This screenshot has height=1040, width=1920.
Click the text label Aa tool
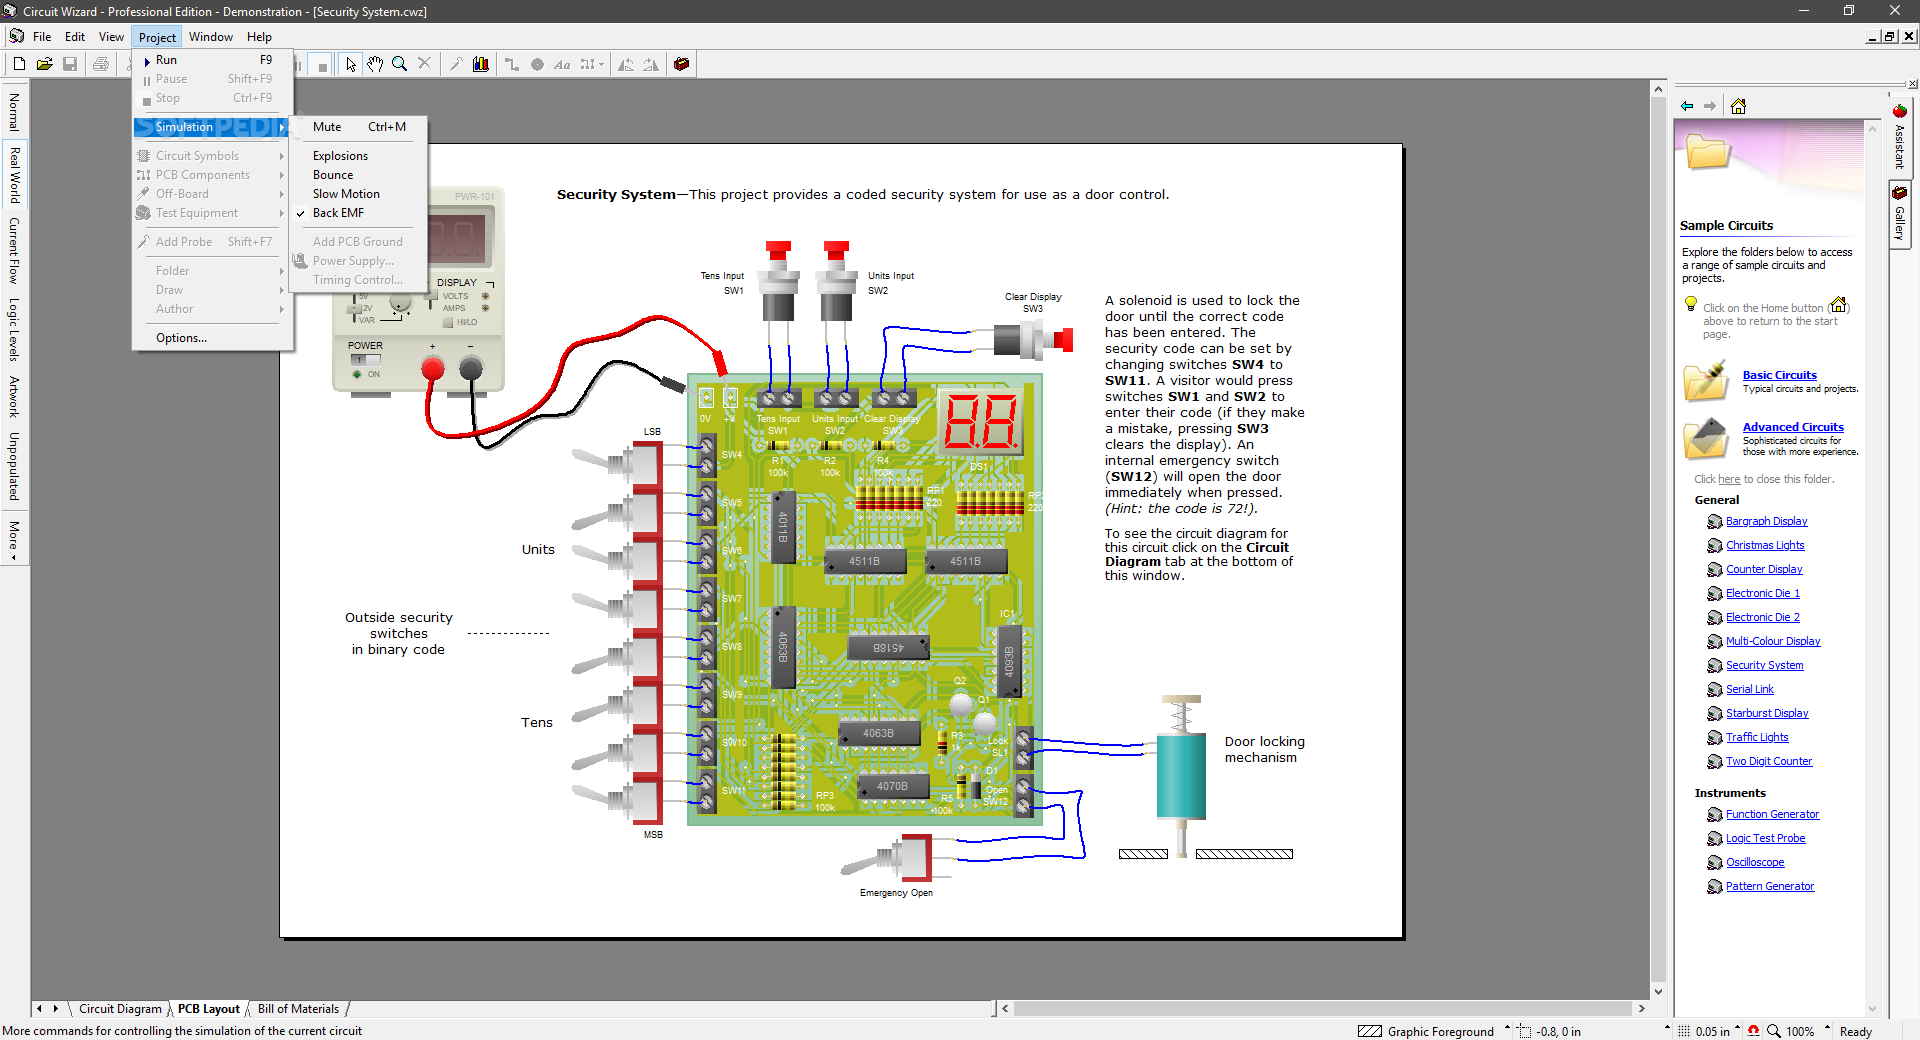(x=562, y=64)
